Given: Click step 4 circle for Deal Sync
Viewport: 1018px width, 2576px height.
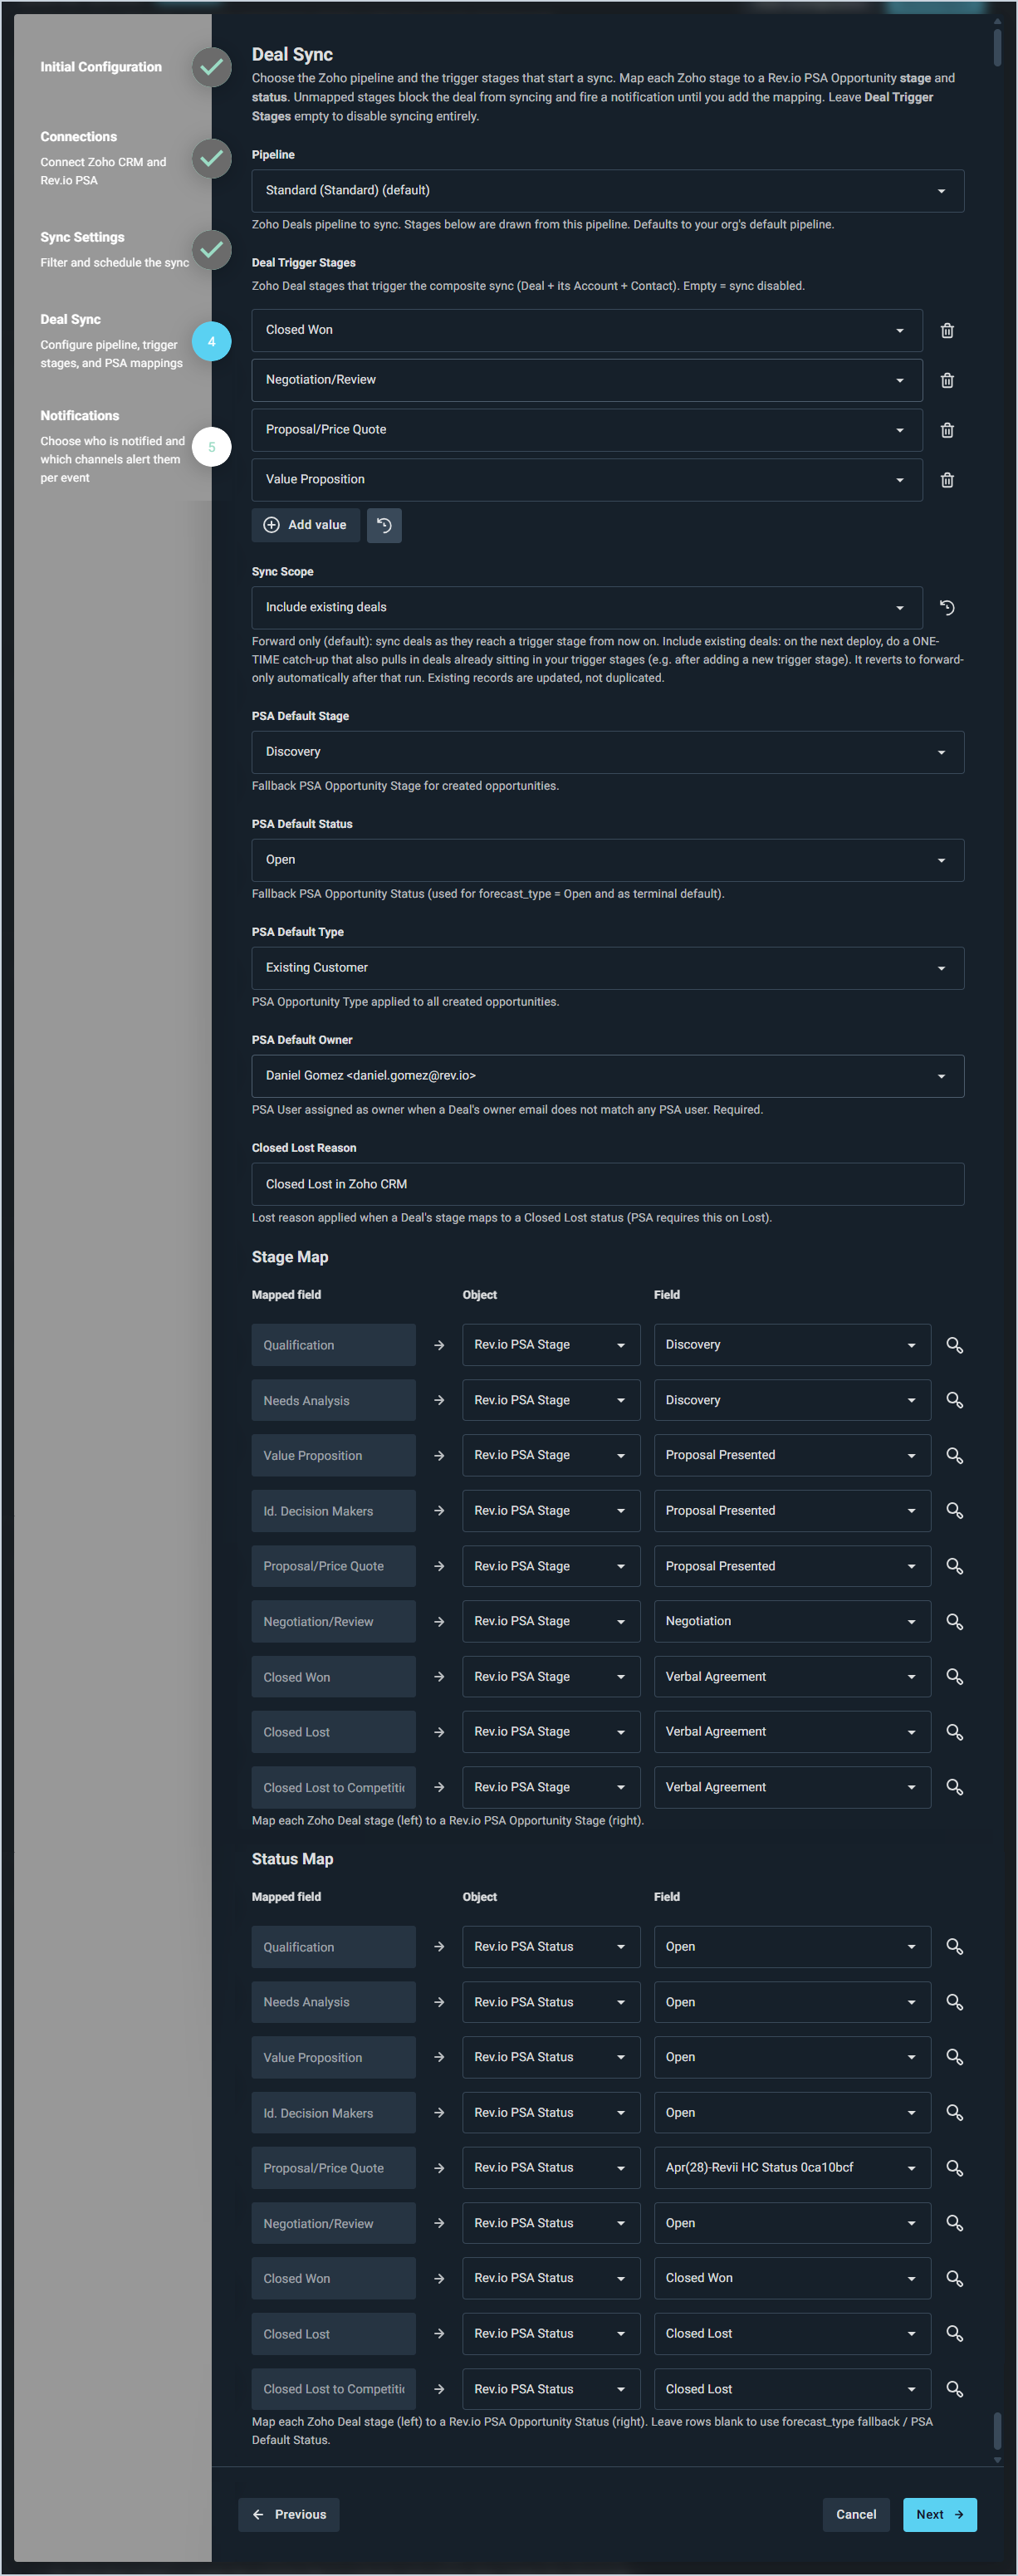Looking at the screenshot, I should (x=211, y=342).
